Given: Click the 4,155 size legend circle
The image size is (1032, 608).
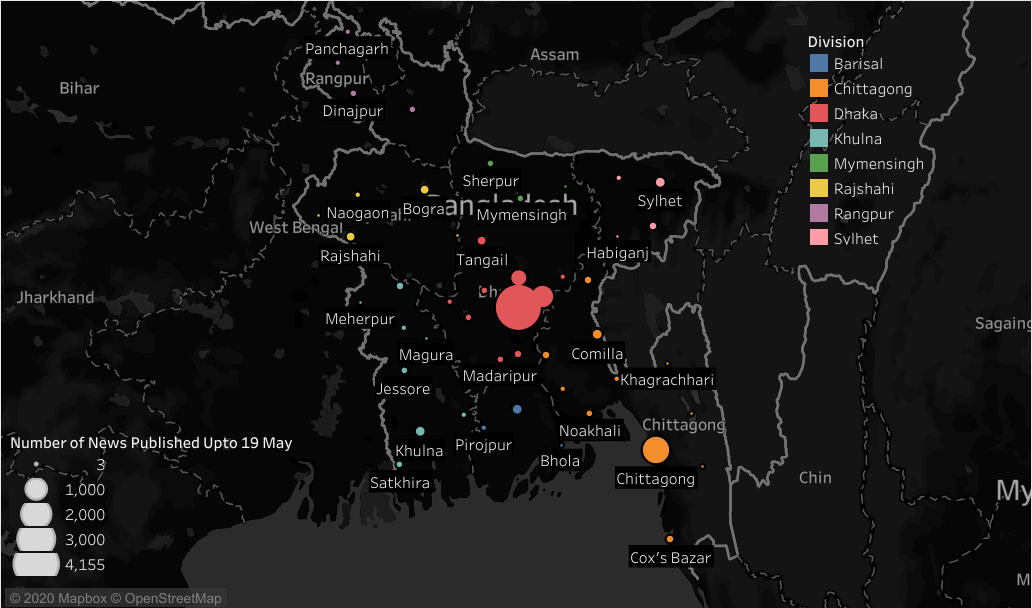Looking at the screenshot, I should coord(36,565).
